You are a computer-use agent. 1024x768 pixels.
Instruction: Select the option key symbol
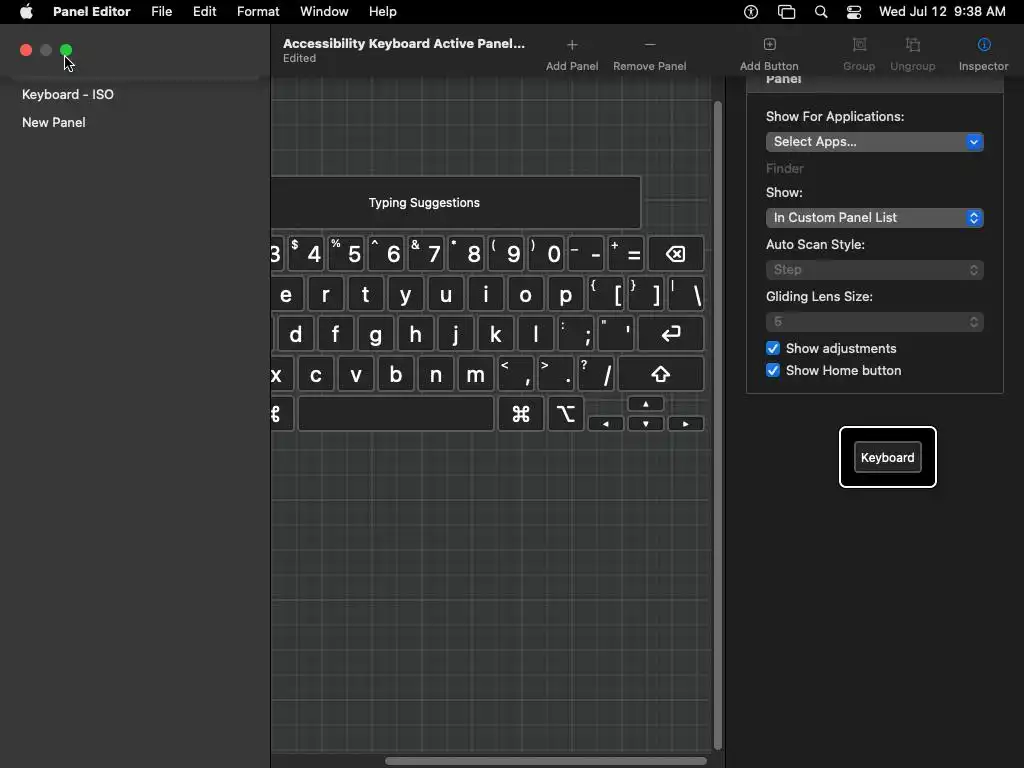pyautogui.click(x=566, y=414)
